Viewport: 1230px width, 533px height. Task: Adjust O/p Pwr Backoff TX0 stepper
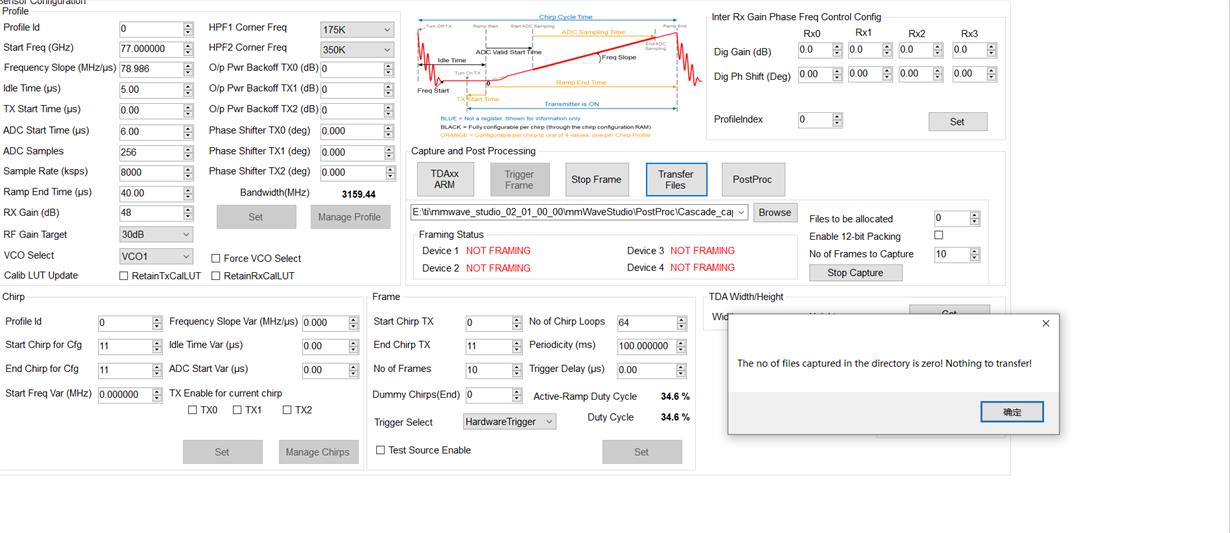tap(389, 69)
